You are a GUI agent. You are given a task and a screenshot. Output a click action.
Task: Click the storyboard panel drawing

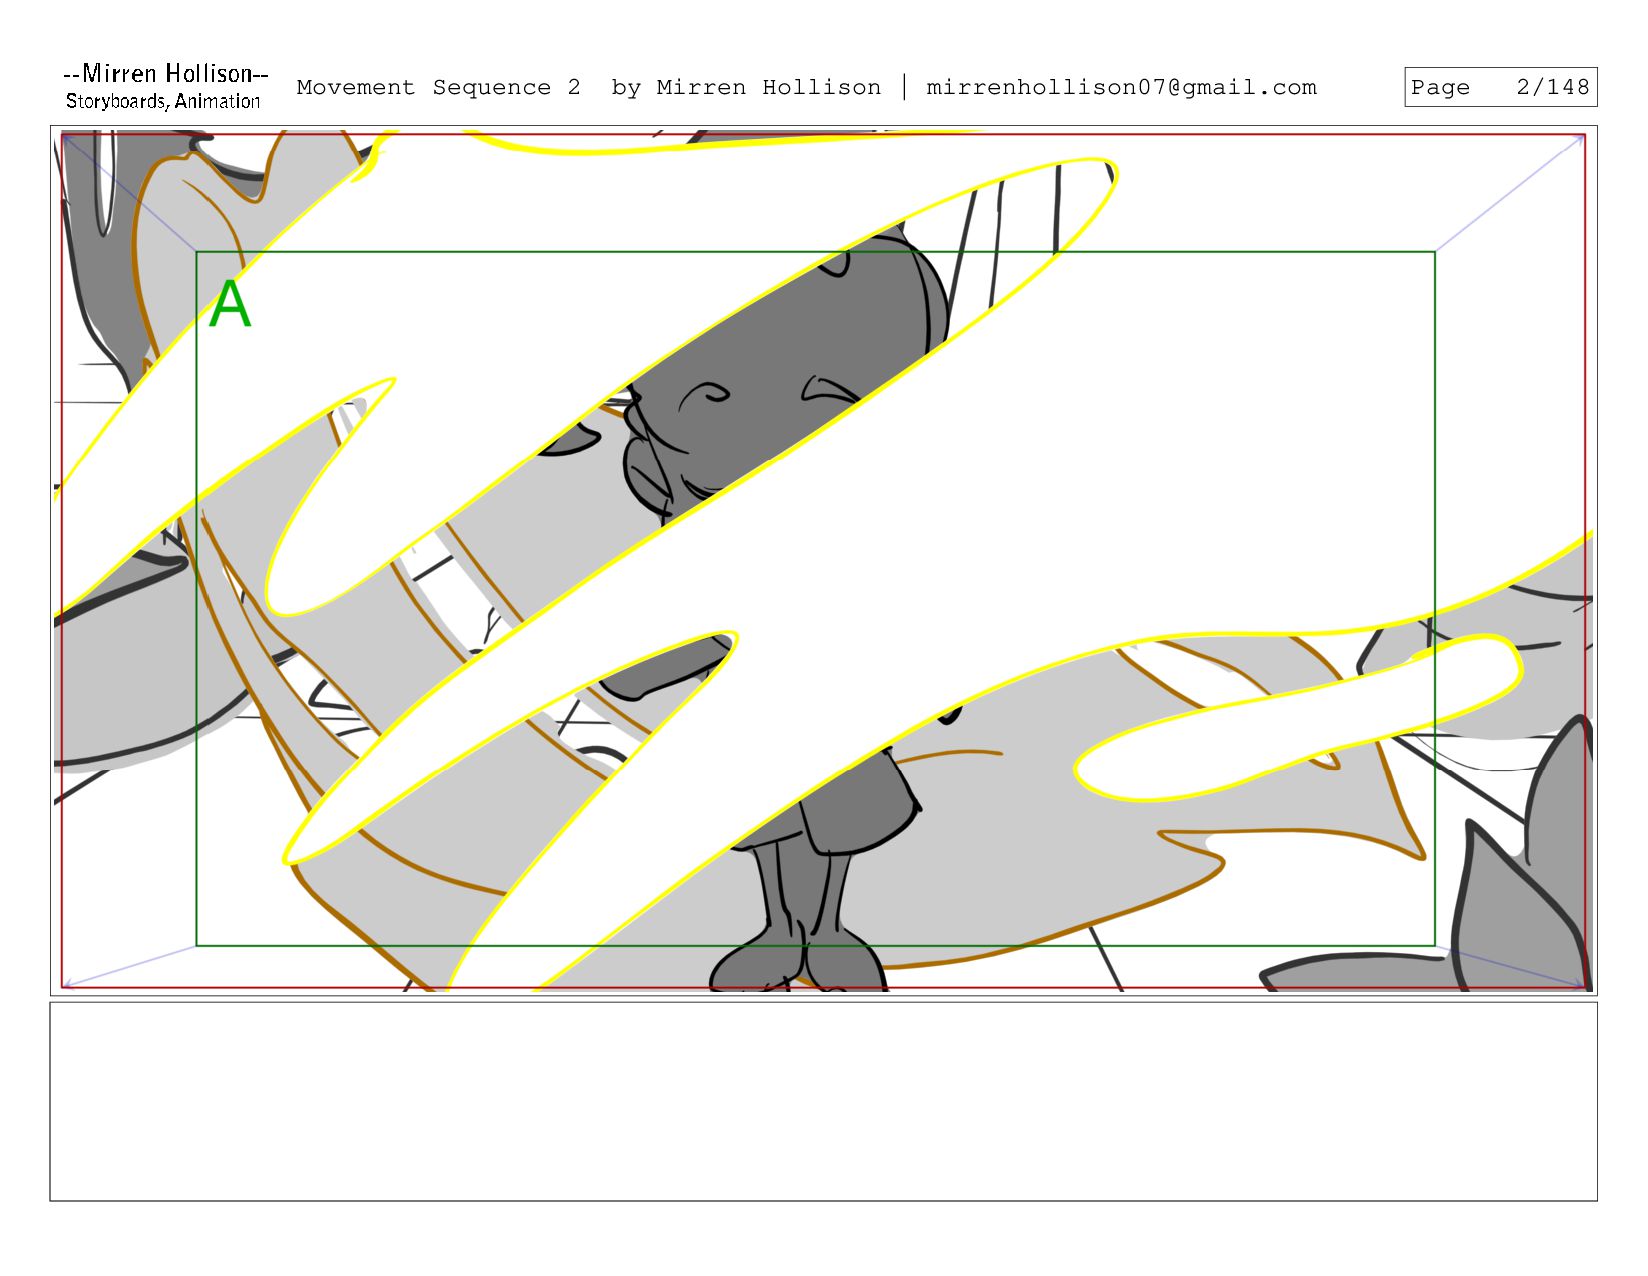[x=823, y=560]
